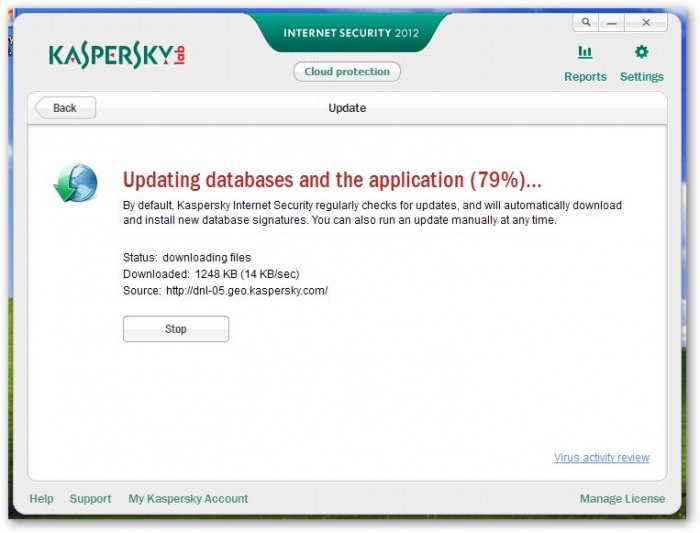Click the Kaspersky Lab logo
Screen dimensions: 700x533
pos(117,55)
